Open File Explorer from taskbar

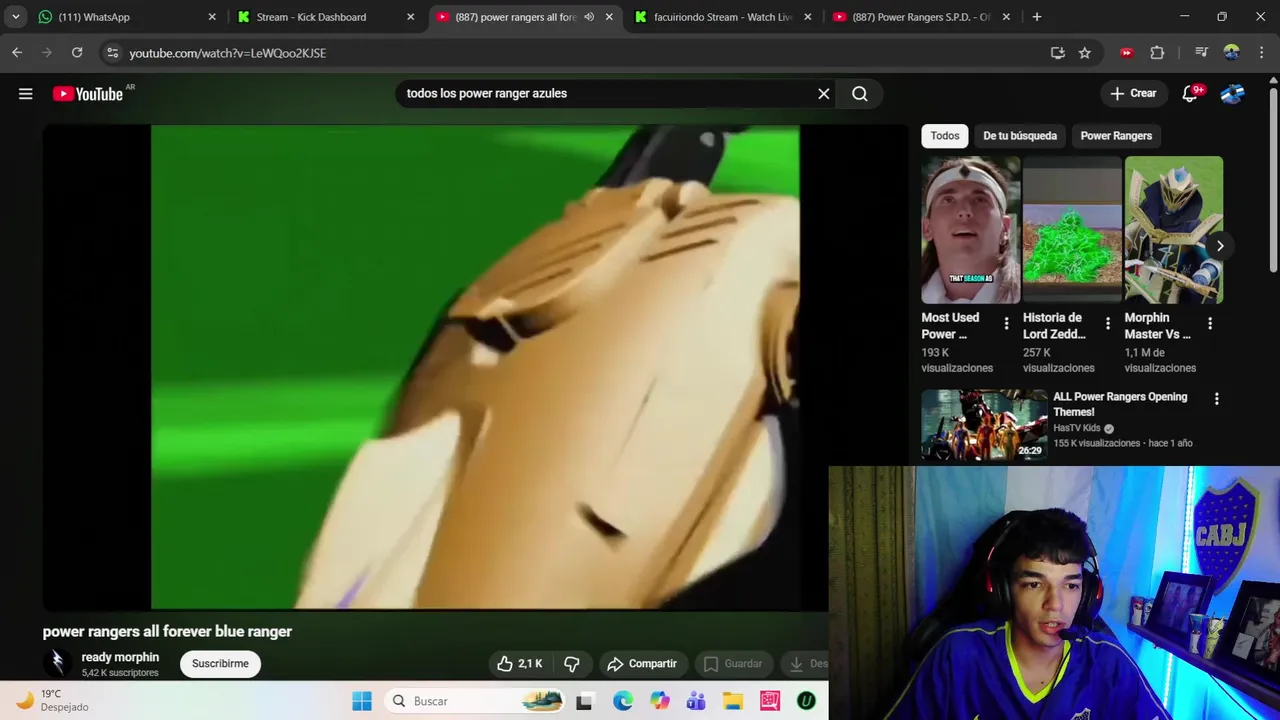pos(733,701)
